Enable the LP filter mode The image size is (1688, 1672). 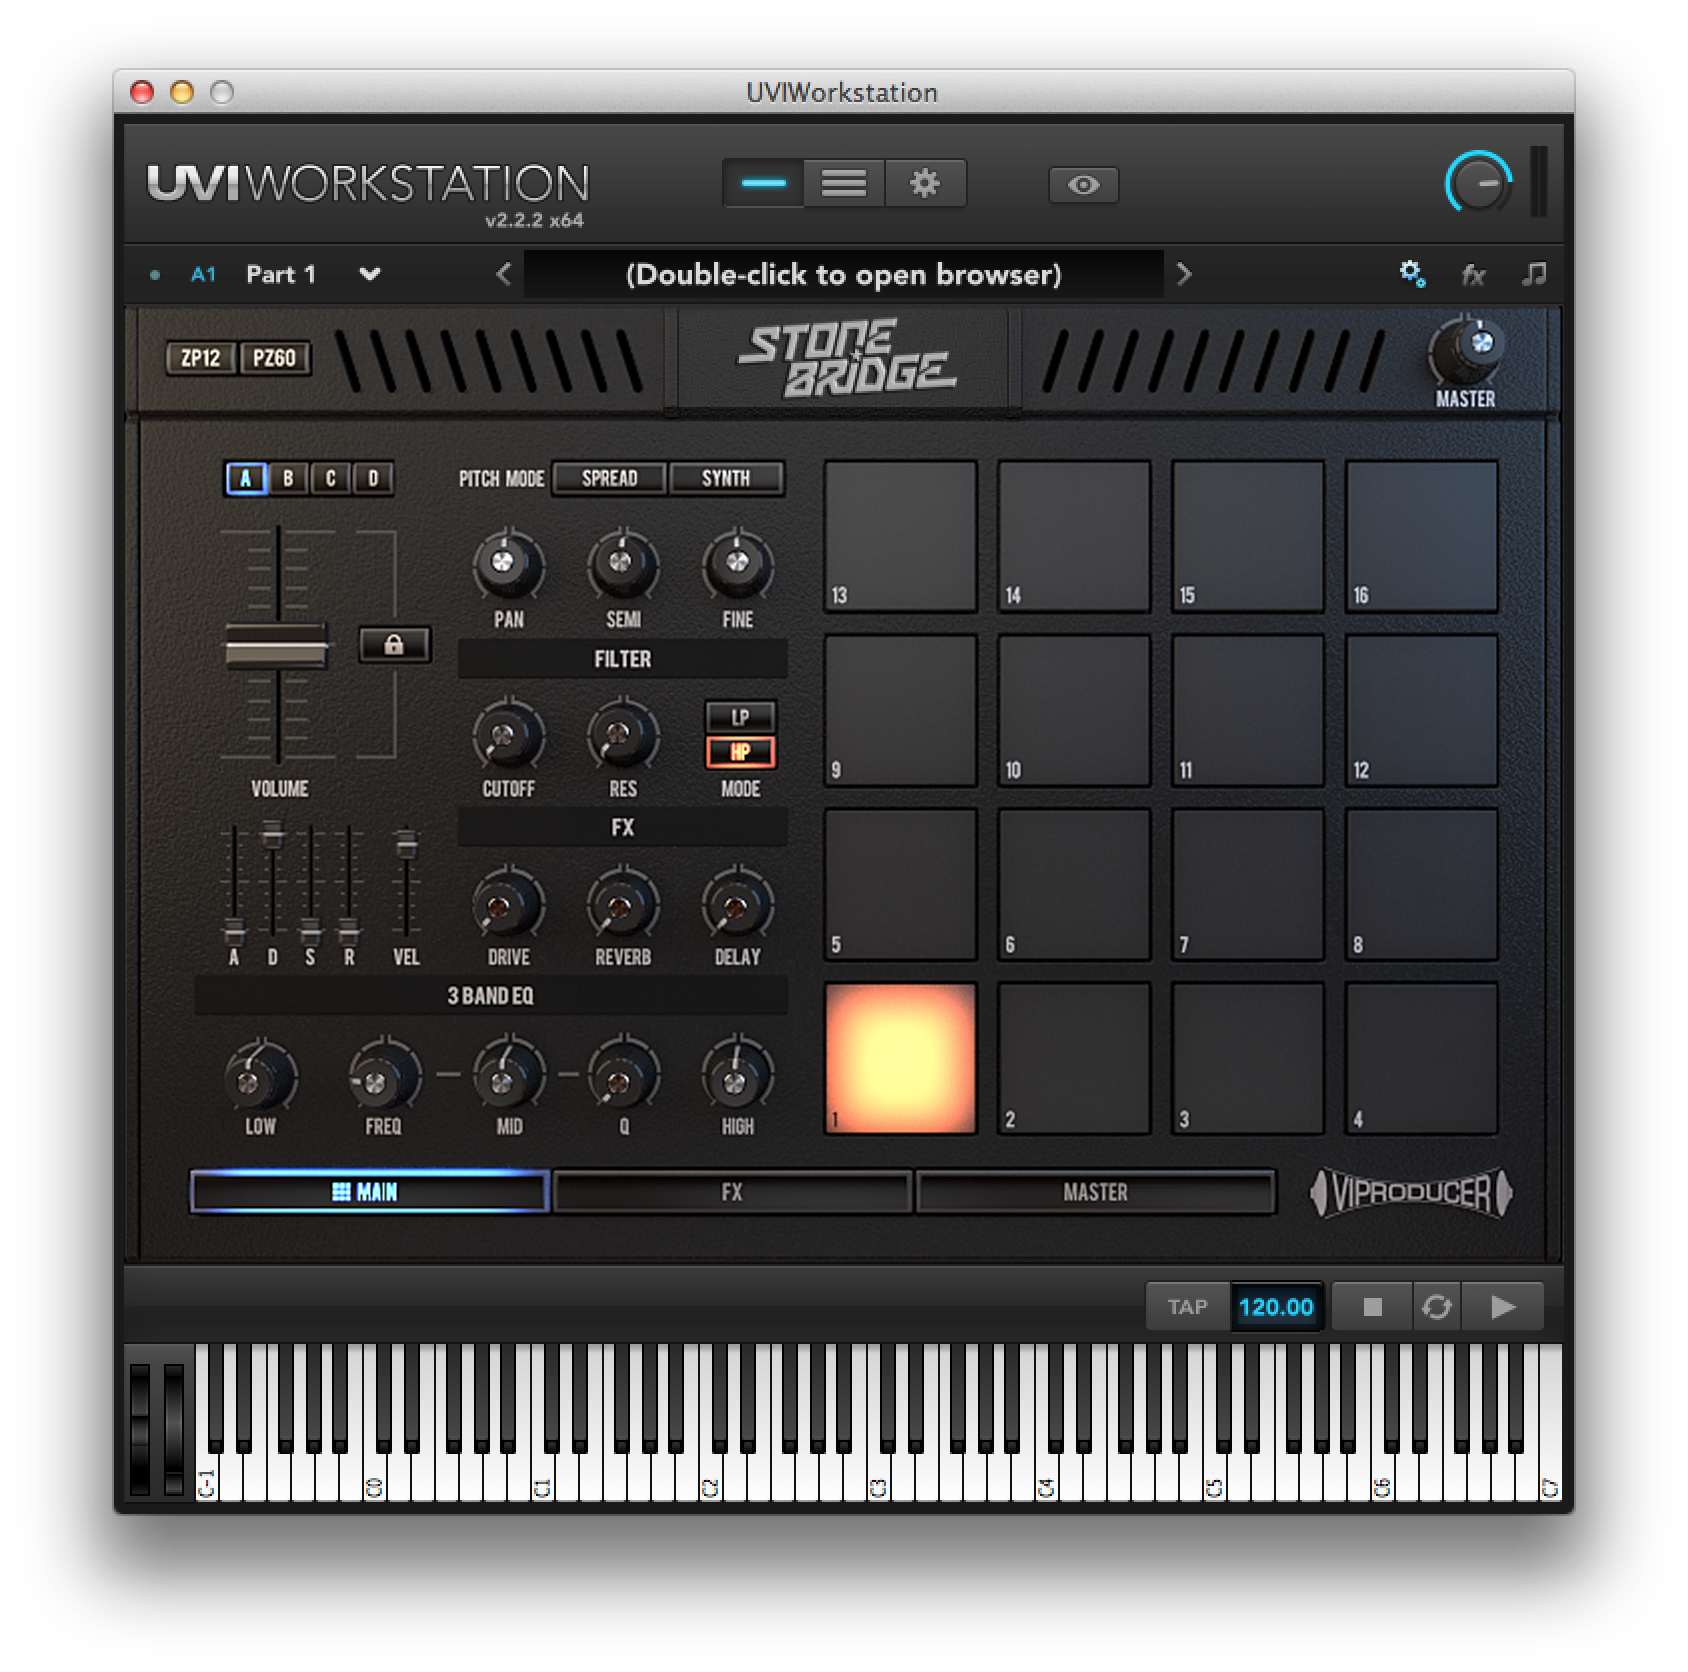742,716
